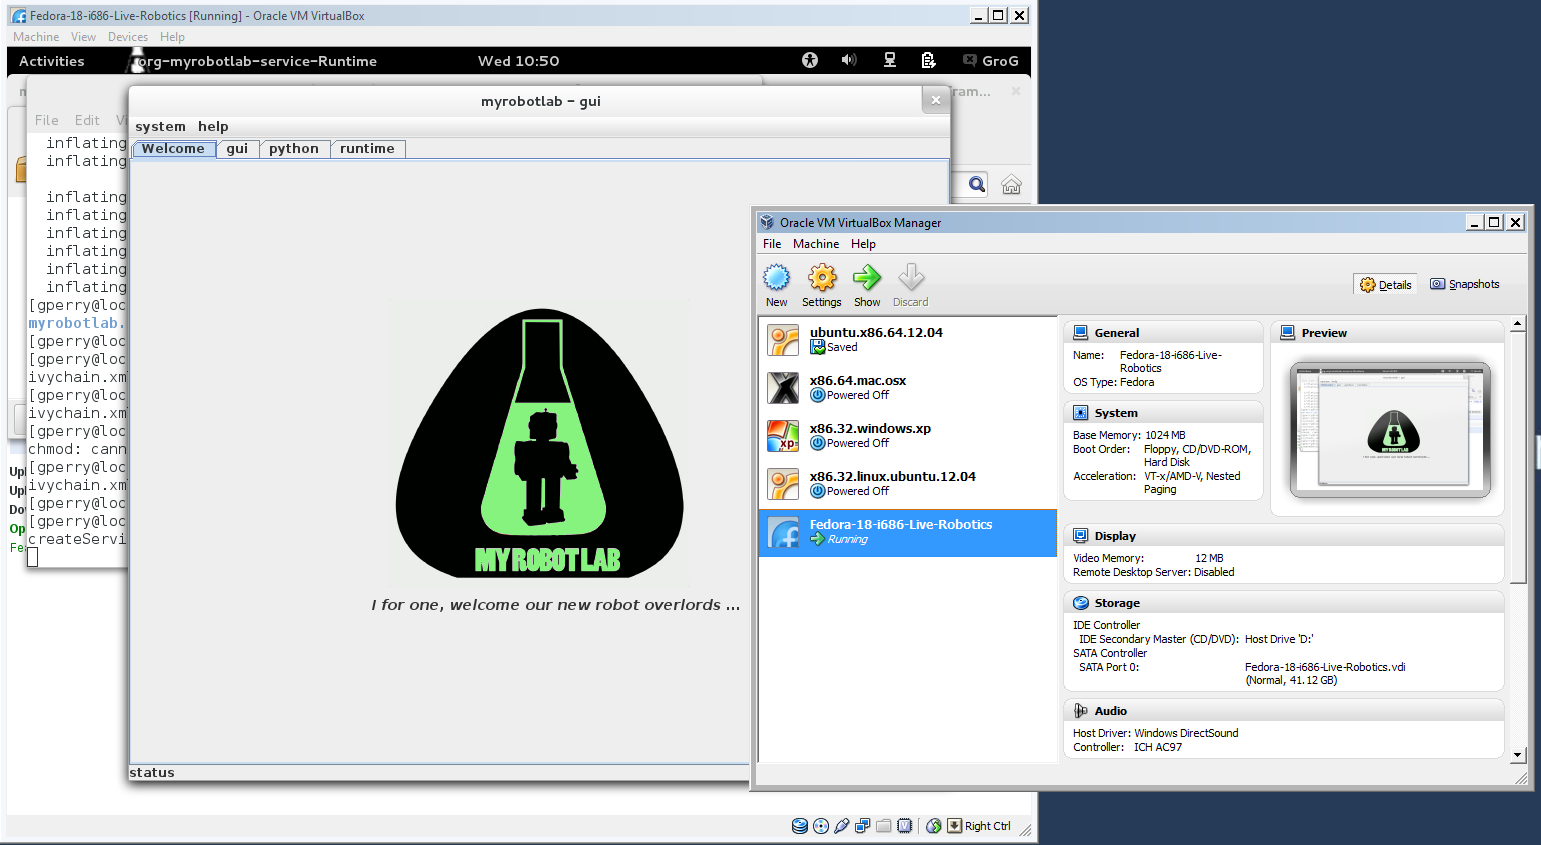Image resolution: width=1541 pixels, height=845 pixels.
Task: Switch to the python tab
Action: [x=294, y=148]
